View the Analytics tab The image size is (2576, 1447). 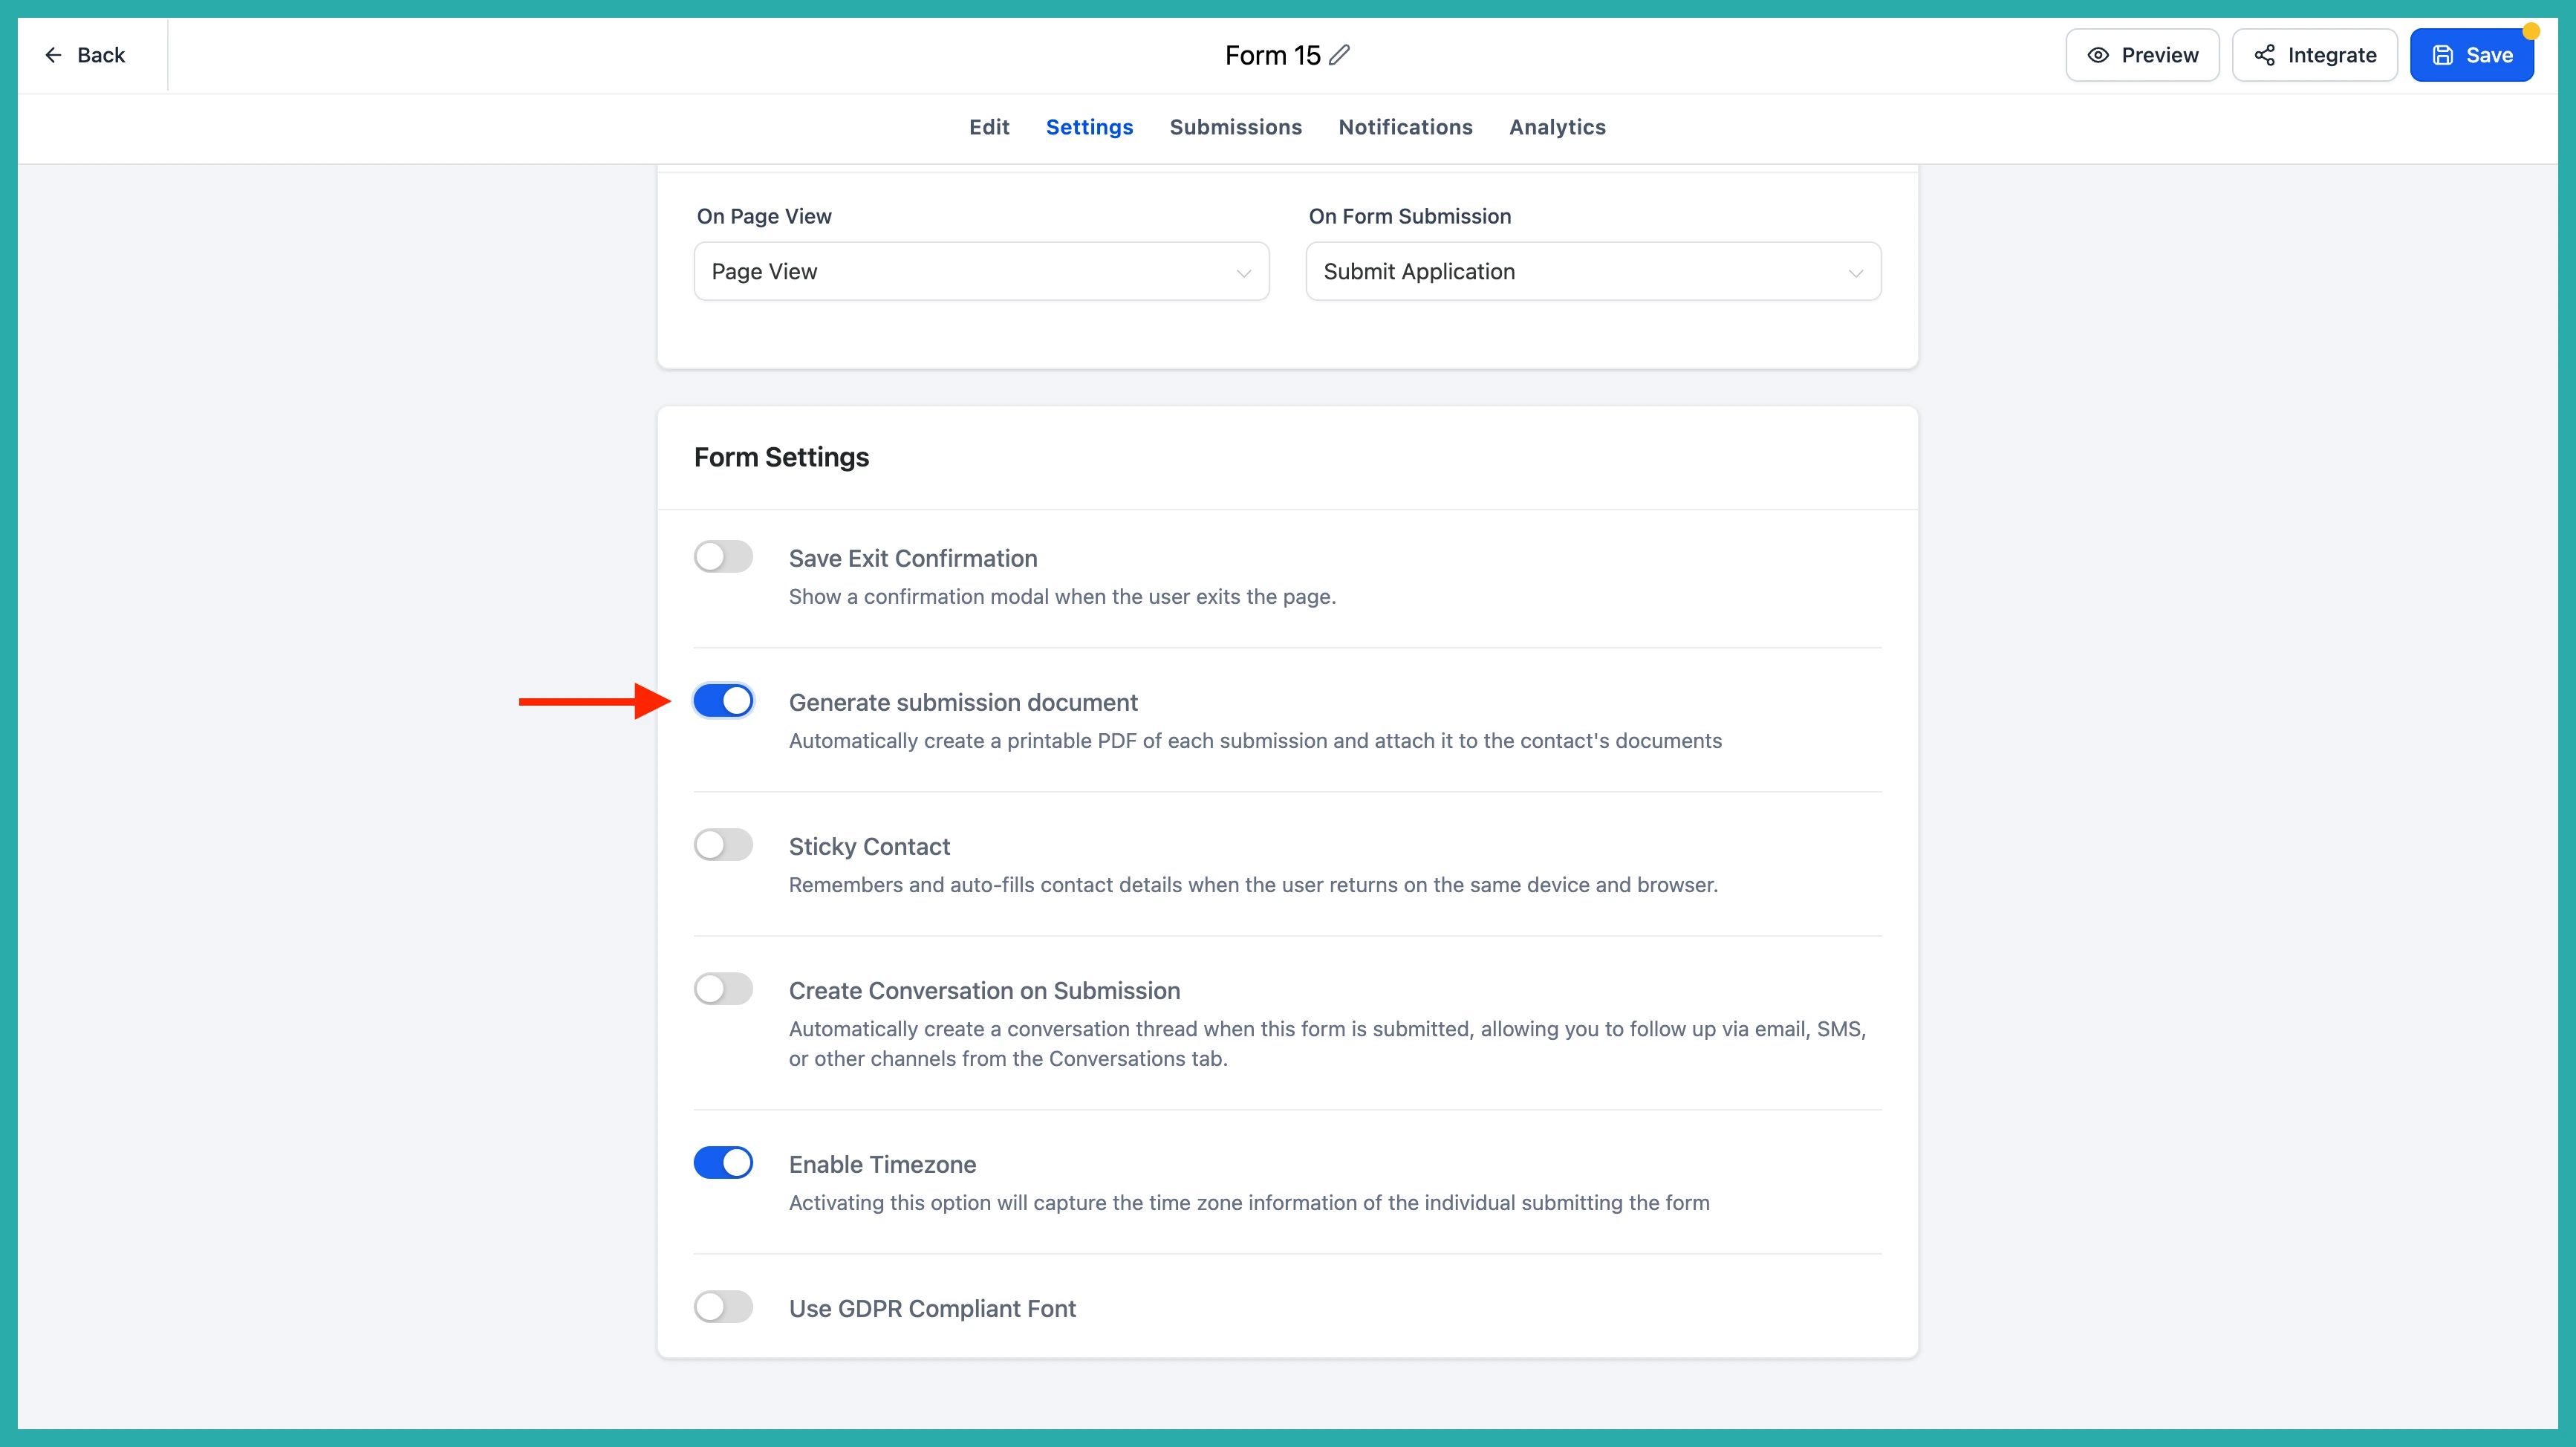pos(1557,127)
